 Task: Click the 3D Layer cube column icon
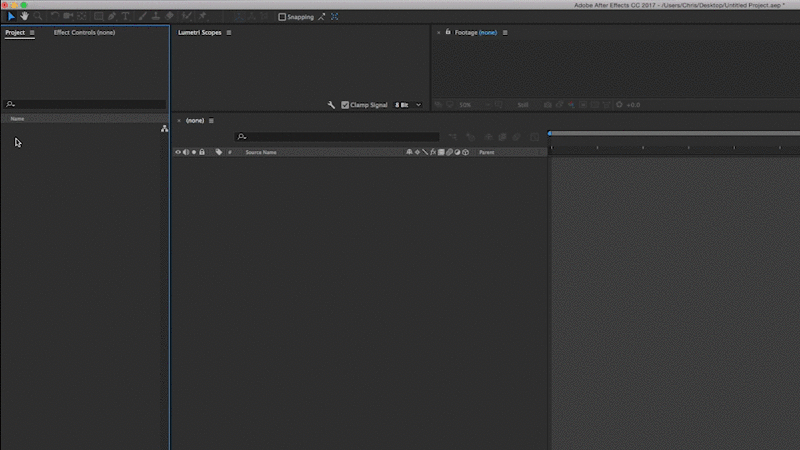click(465, 152)
